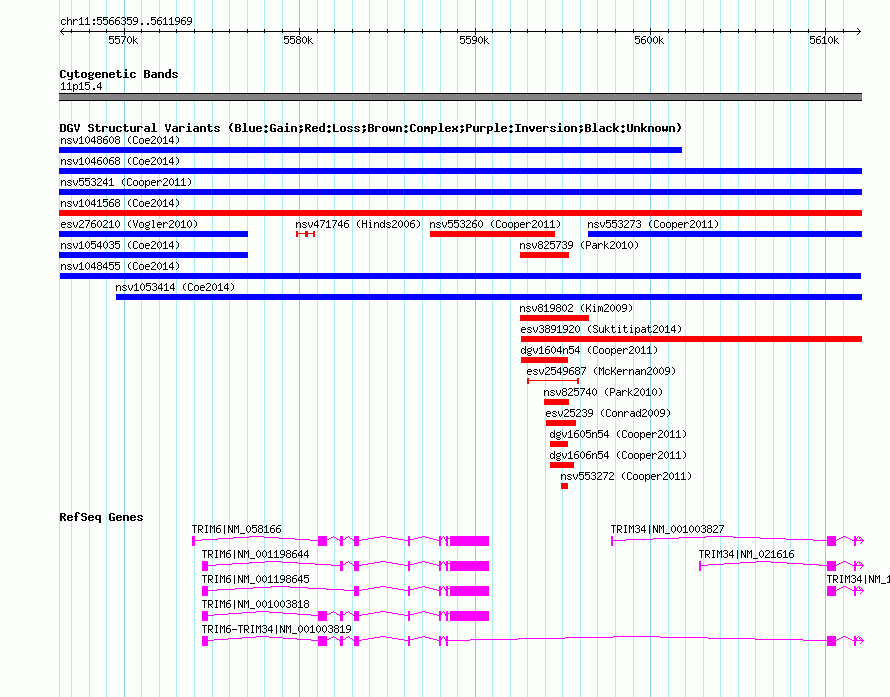
Task: Select the blue bar under nsv1054035
Action: (x=153, y=255)
